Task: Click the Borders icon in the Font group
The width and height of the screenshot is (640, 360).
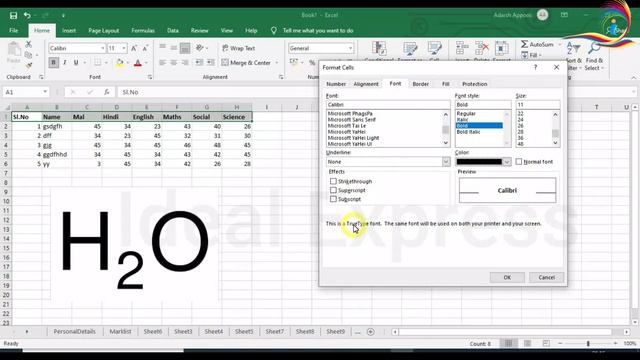Action: tap(98, 62)
